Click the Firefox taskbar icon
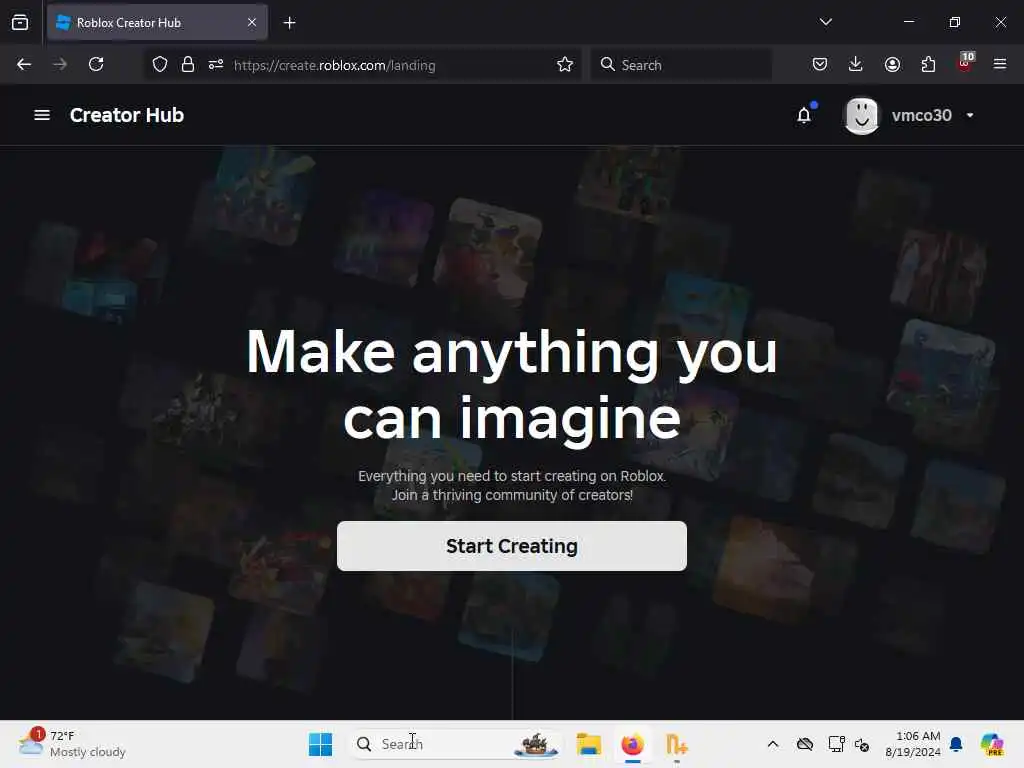This screenshot has height=768, width=1024. click(x=632, y=744)
